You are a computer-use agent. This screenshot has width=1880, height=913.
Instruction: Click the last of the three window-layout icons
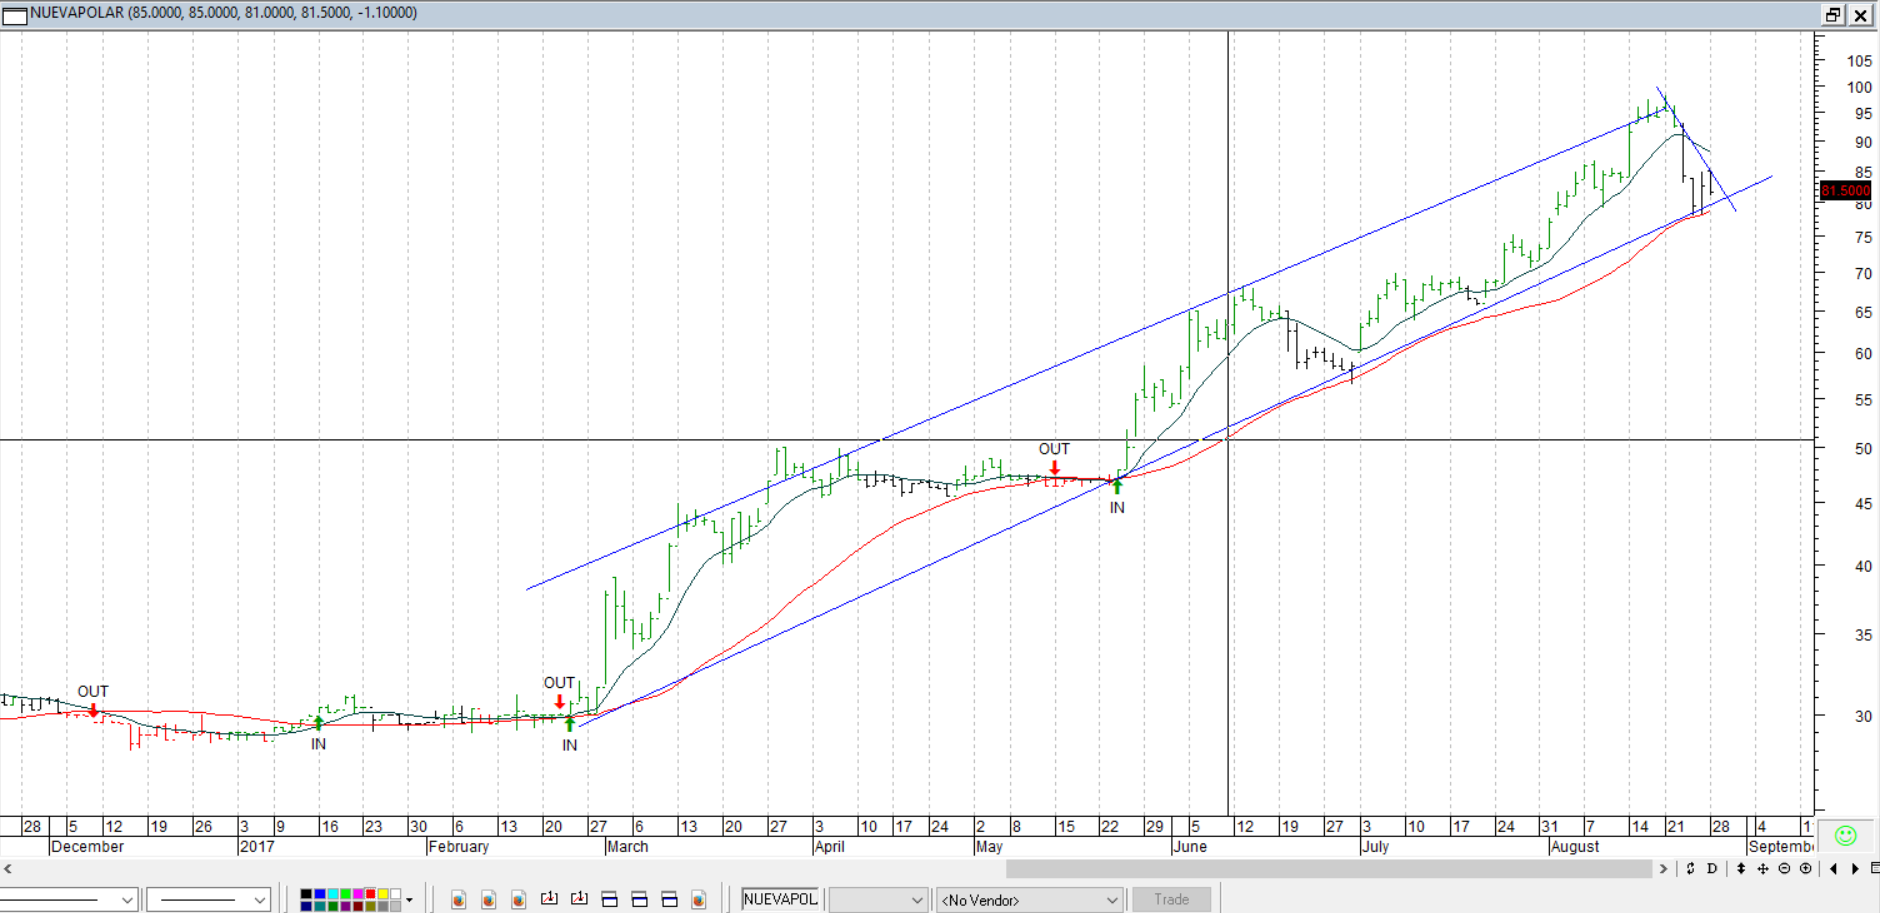click(669, 900)
